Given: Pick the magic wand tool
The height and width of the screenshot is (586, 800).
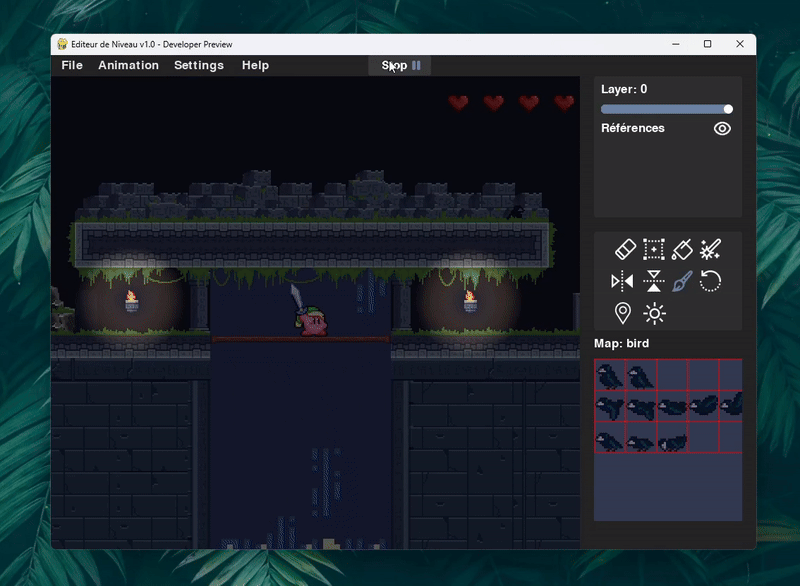Looking at the screenshot, I should 710,249.
